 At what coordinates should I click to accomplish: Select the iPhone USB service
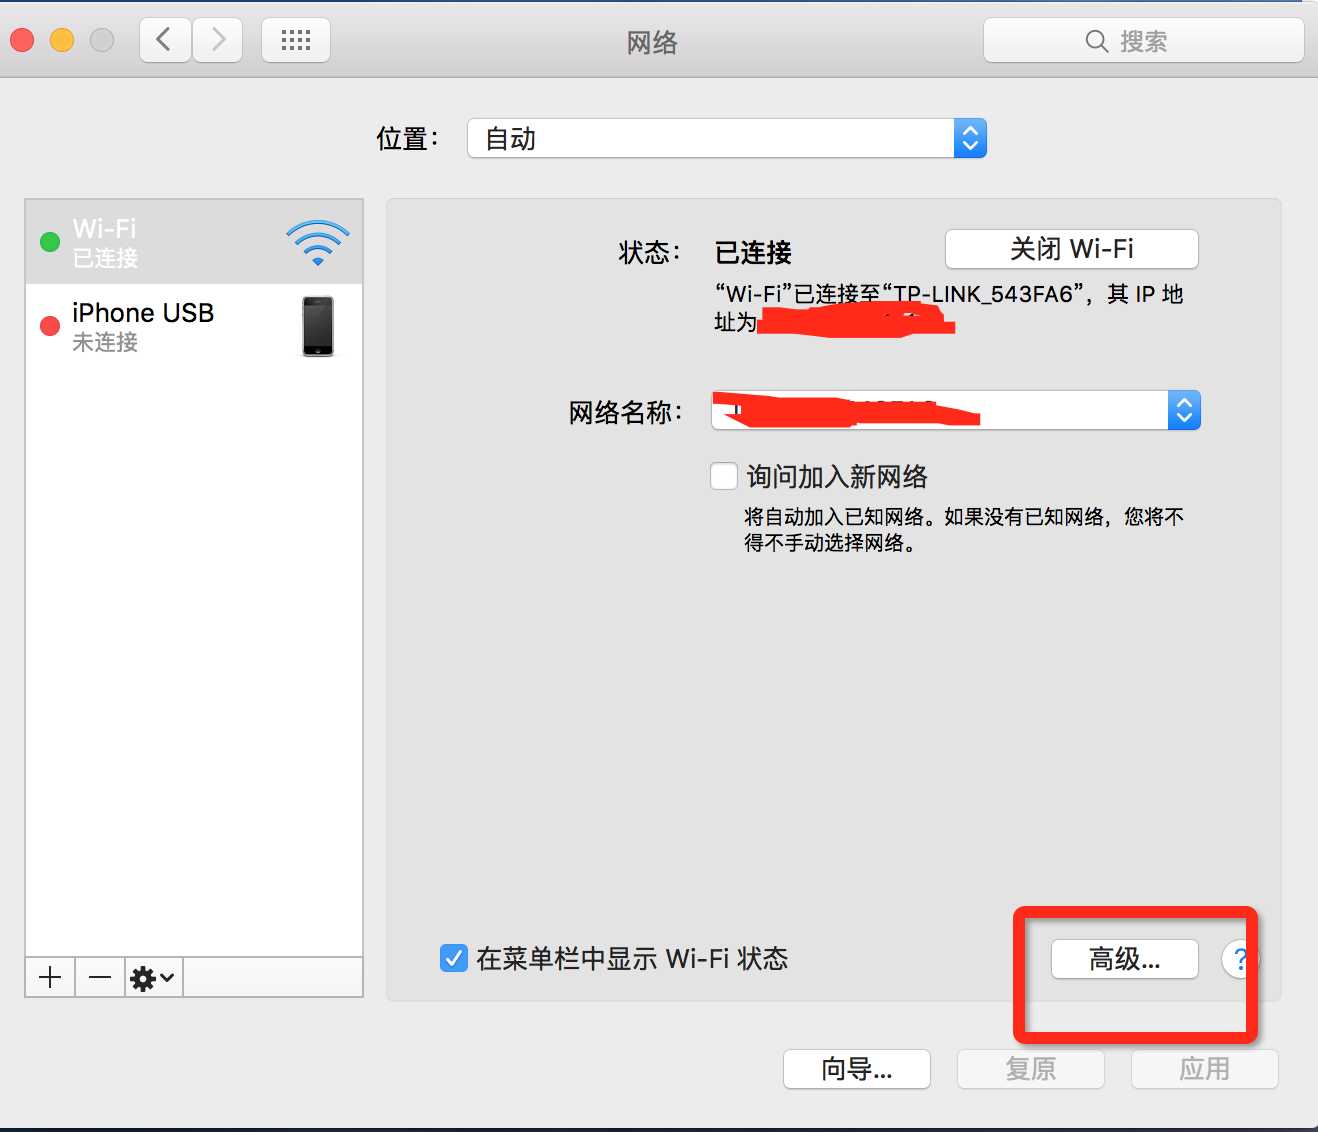194,326
